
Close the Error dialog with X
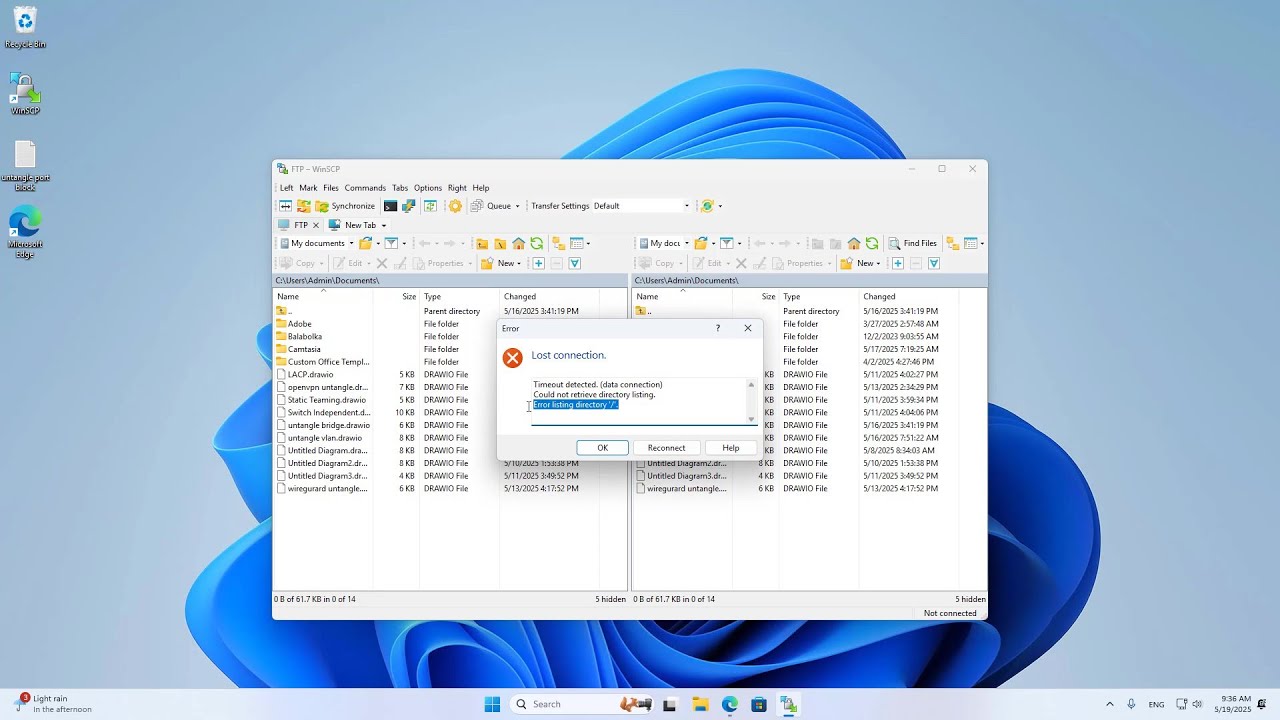pos(747,328)
